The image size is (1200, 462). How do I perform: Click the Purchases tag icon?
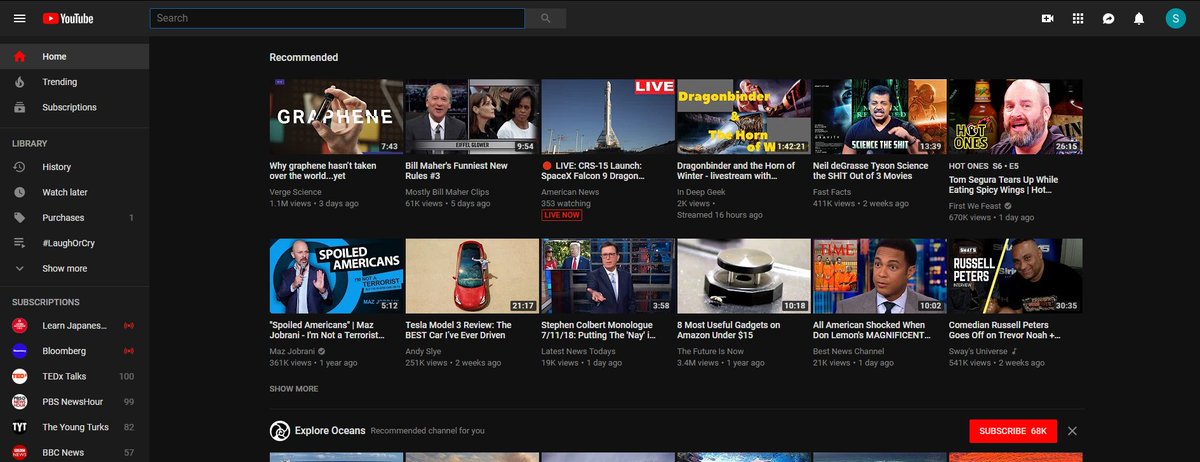pos(19,218)
